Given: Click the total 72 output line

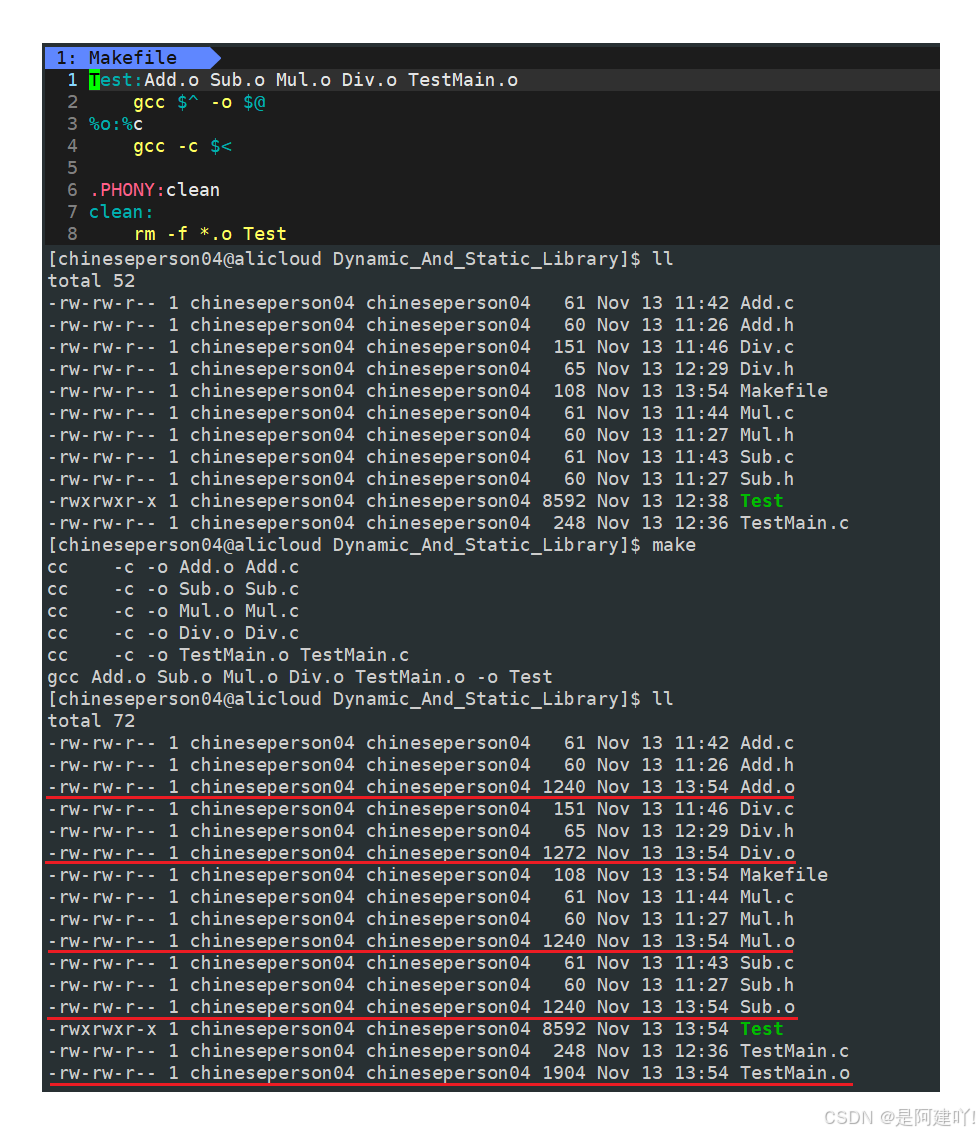Looking at the screenshot, I should 91,721.
